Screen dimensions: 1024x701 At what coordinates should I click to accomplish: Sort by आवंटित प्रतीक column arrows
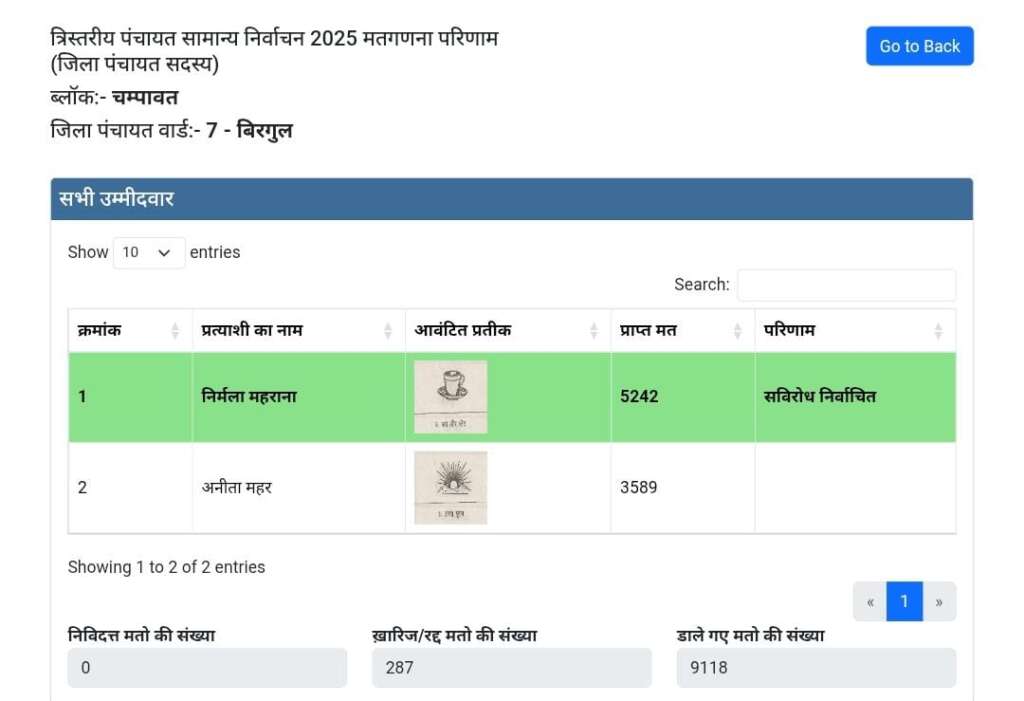point(594,330)
